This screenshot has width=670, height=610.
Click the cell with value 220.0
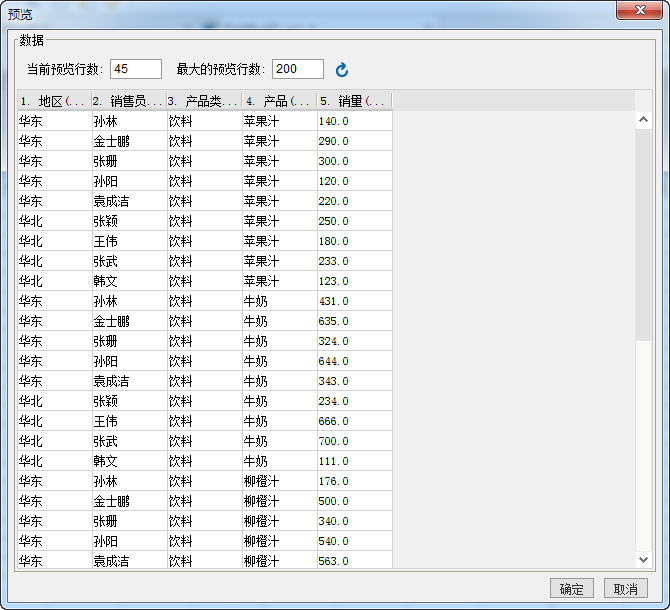(355, 201)
